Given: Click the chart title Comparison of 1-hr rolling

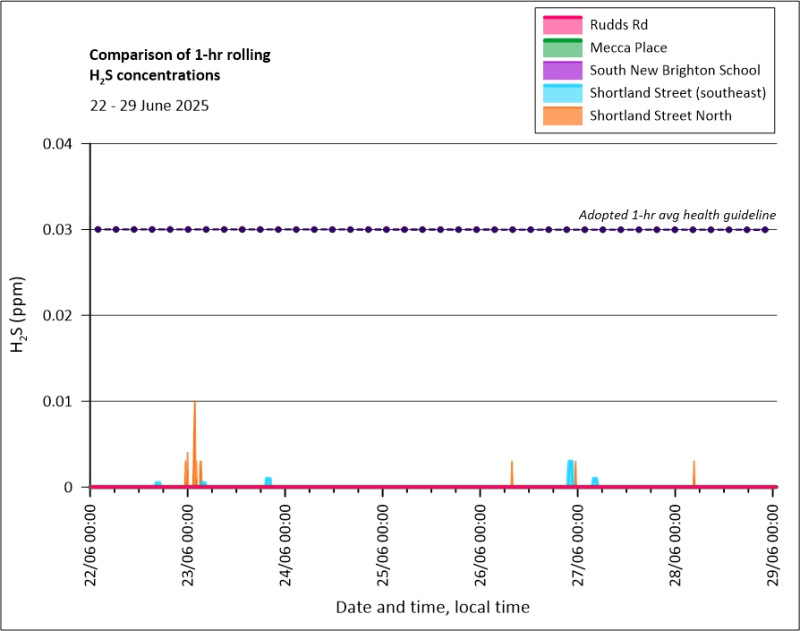Looking at the screenshot, I should click(x=180, y=55).
